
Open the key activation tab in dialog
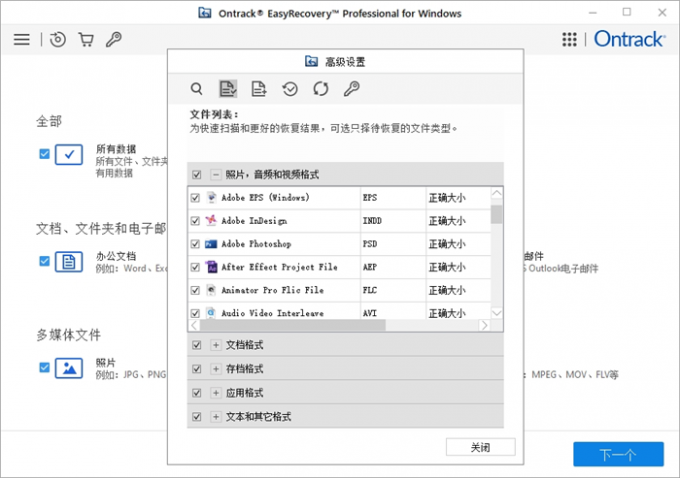click(x=352, y=89)
